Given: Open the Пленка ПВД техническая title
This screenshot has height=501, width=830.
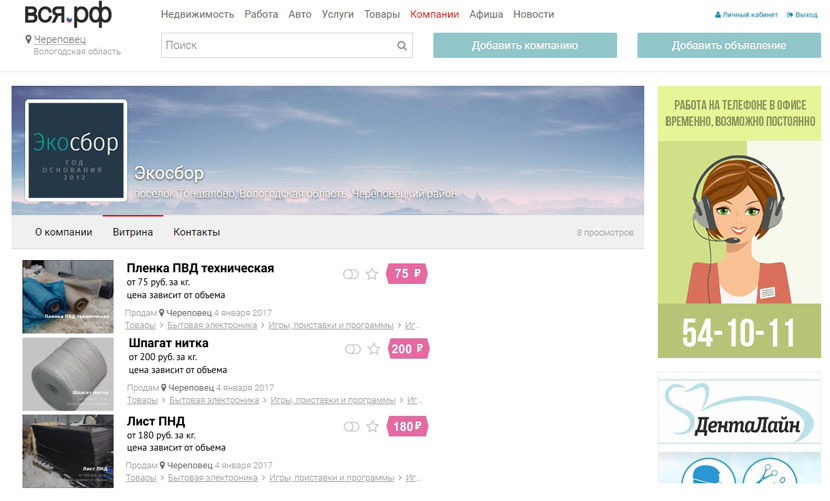Looking at the screenshot, I should point(200,268).
